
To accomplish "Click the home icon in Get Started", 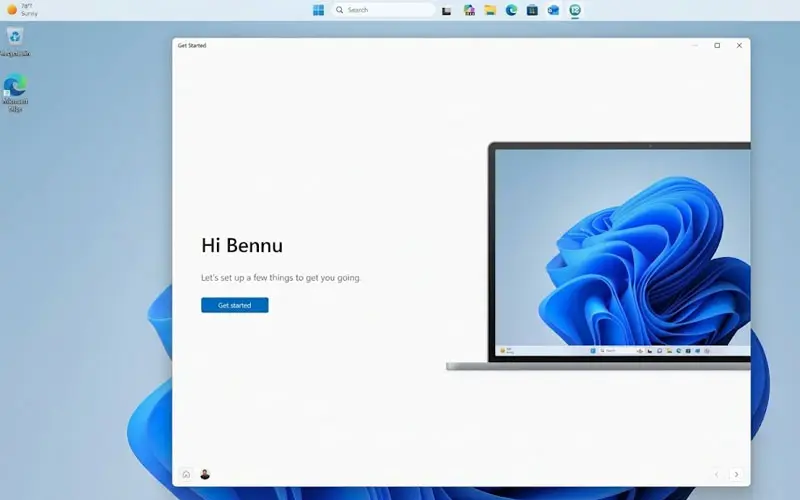I will (186, 474).
